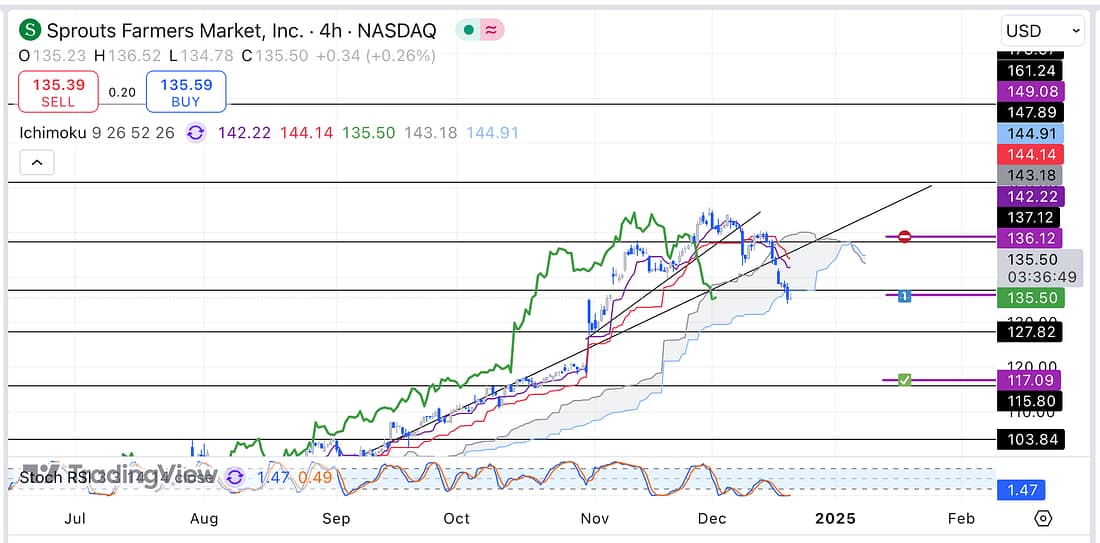Click the 103.84 price level label
The height and width of the screenshot is (543, 1100).
click(1029, 439)
